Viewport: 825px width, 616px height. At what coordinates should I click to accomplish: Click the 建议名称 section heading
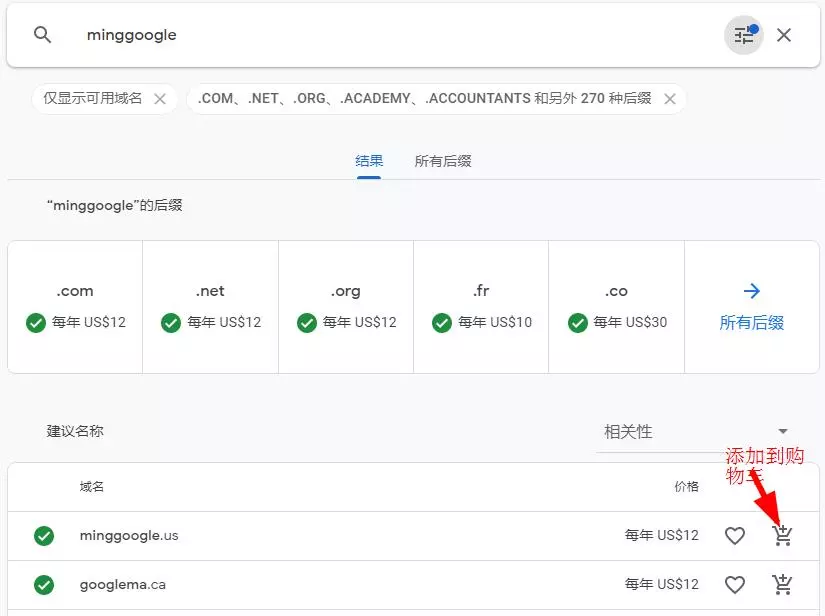click(75, 431)
